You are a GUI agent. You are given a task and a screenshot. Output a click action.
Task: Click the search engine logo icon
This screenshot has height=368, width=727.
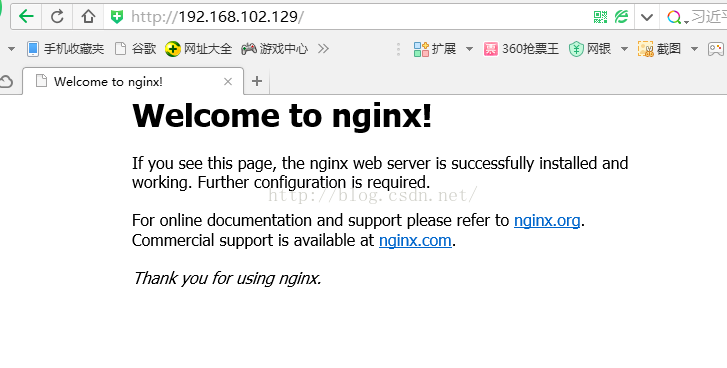click(674, 18)
